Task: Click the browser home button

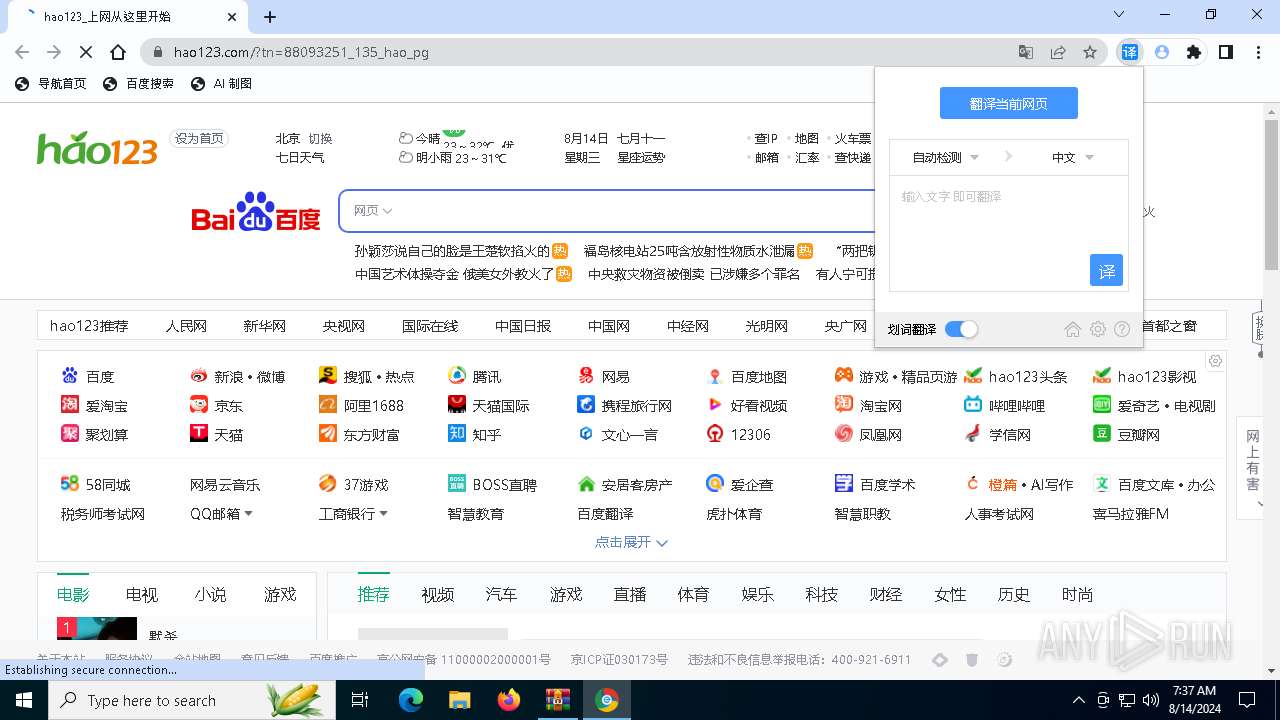Action: (x=118, y=52)
